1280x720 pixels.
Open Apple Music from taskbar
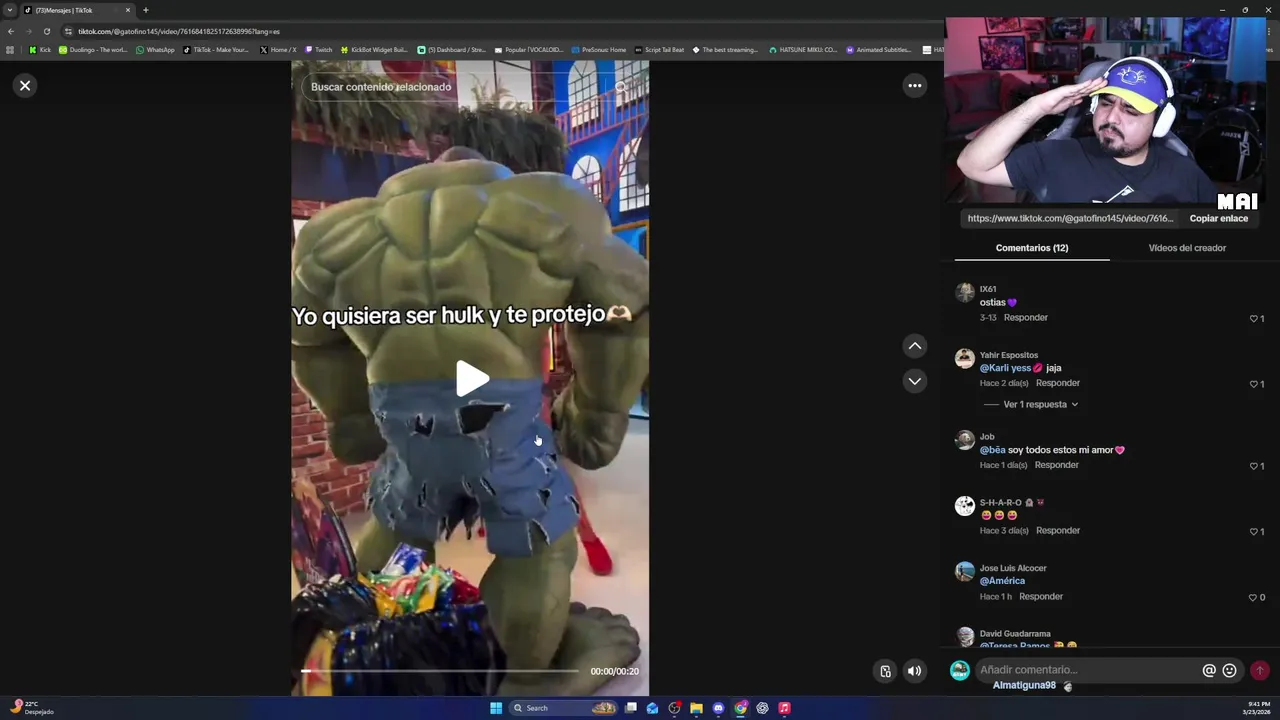(784, 708)
